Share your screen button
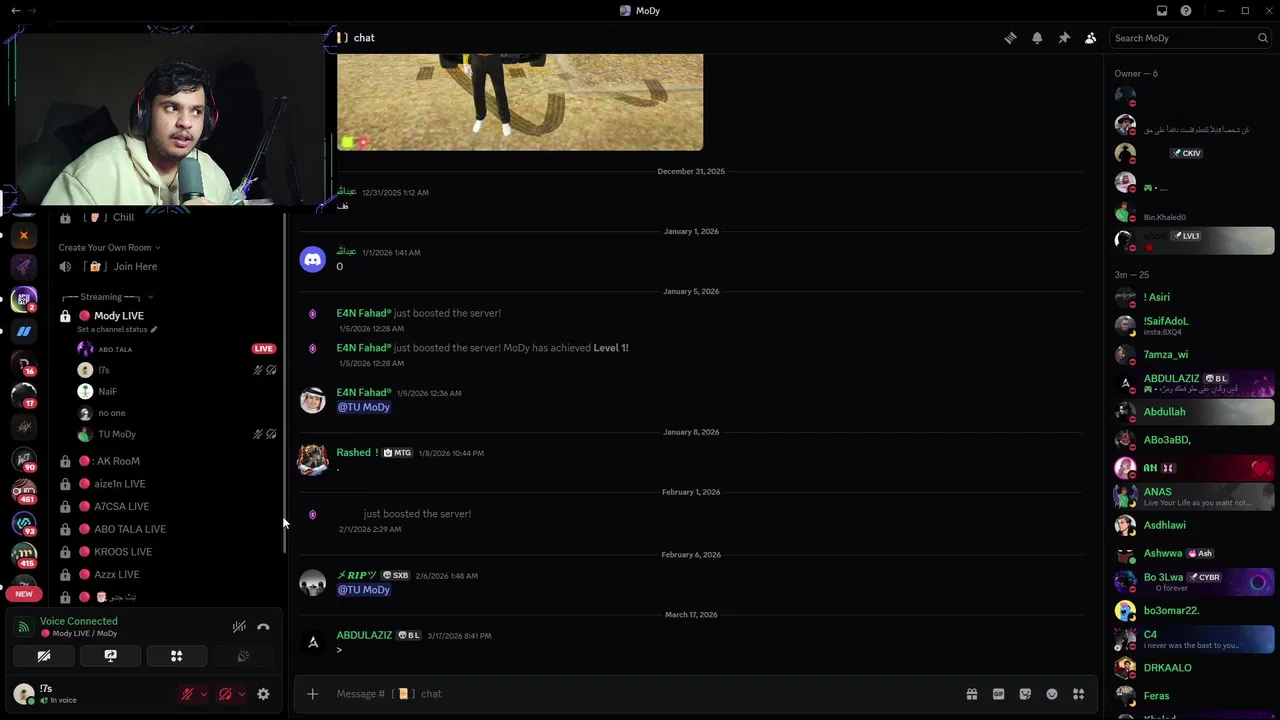This screenshot has height=720, width=1280. [110, 656]
